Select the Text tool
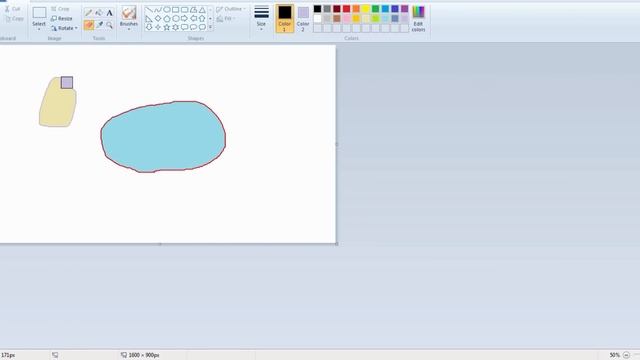640x360 pixels. pyautogui.click(x=109, y=13)
